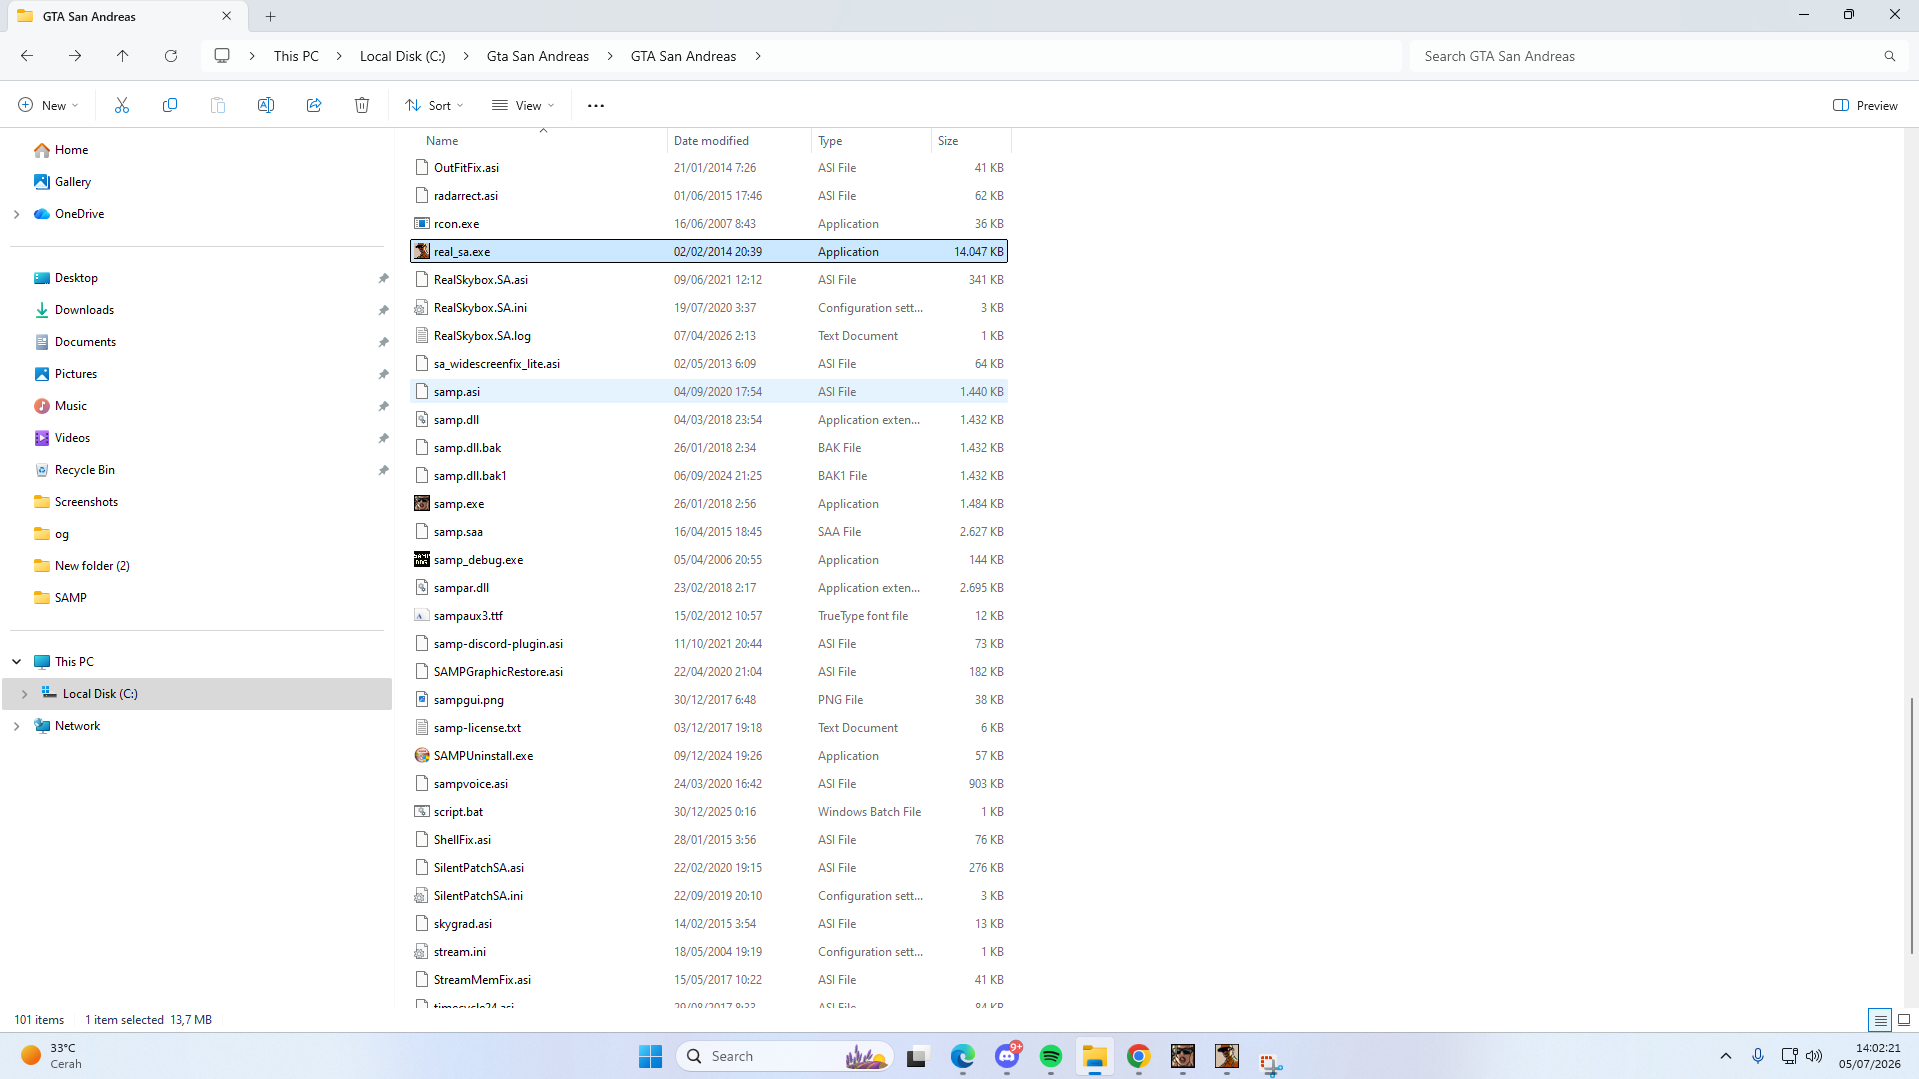Click the Share icon in toolbar

314,105
